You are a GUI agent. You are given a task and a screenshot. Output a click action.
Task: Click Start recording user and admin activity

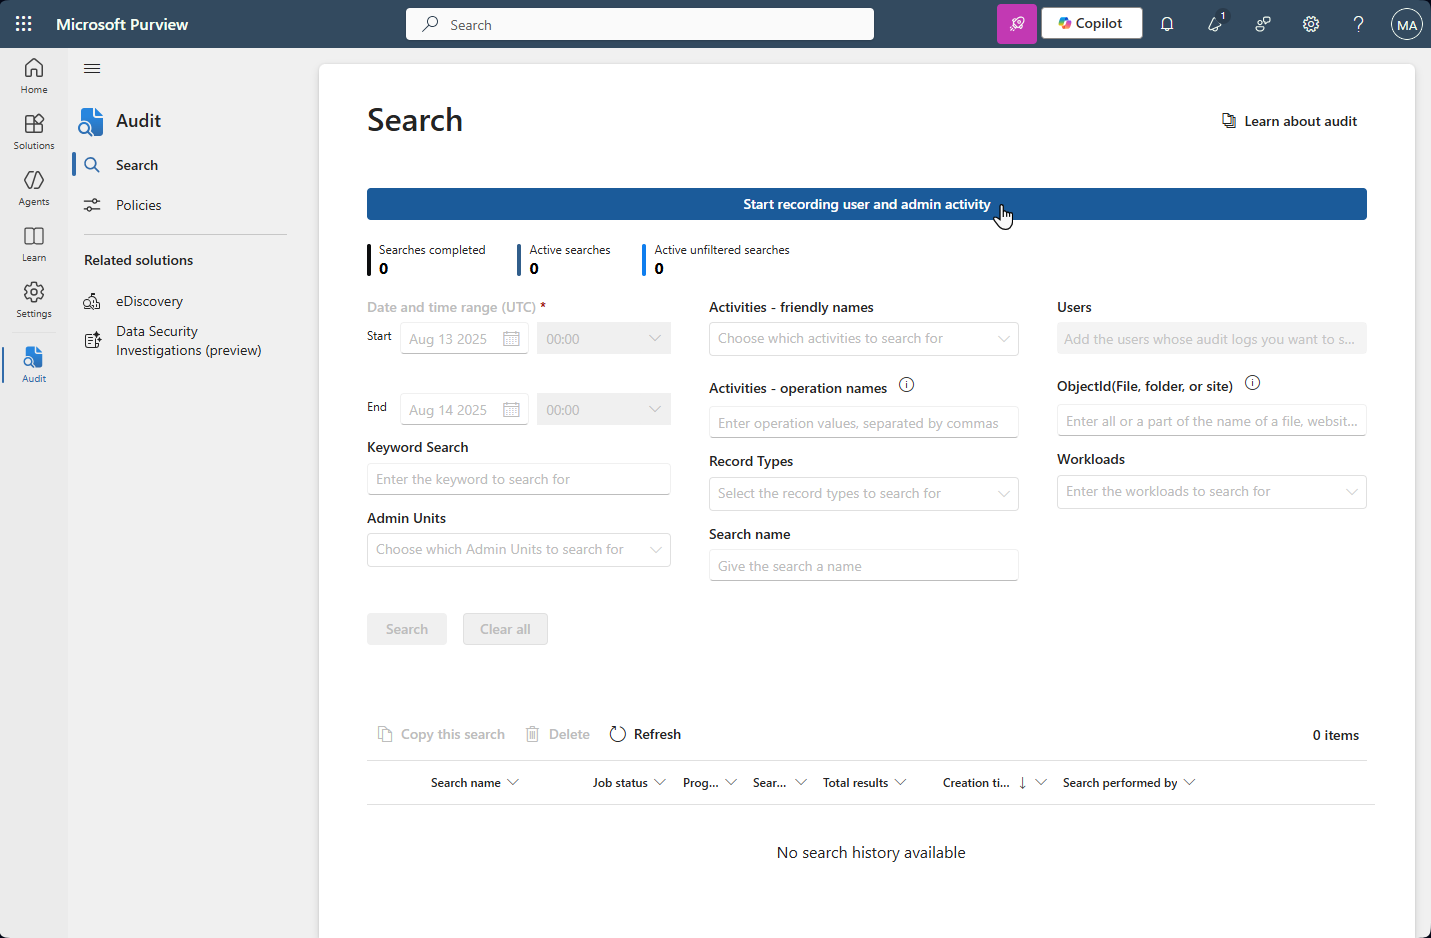tap(866, 203)
